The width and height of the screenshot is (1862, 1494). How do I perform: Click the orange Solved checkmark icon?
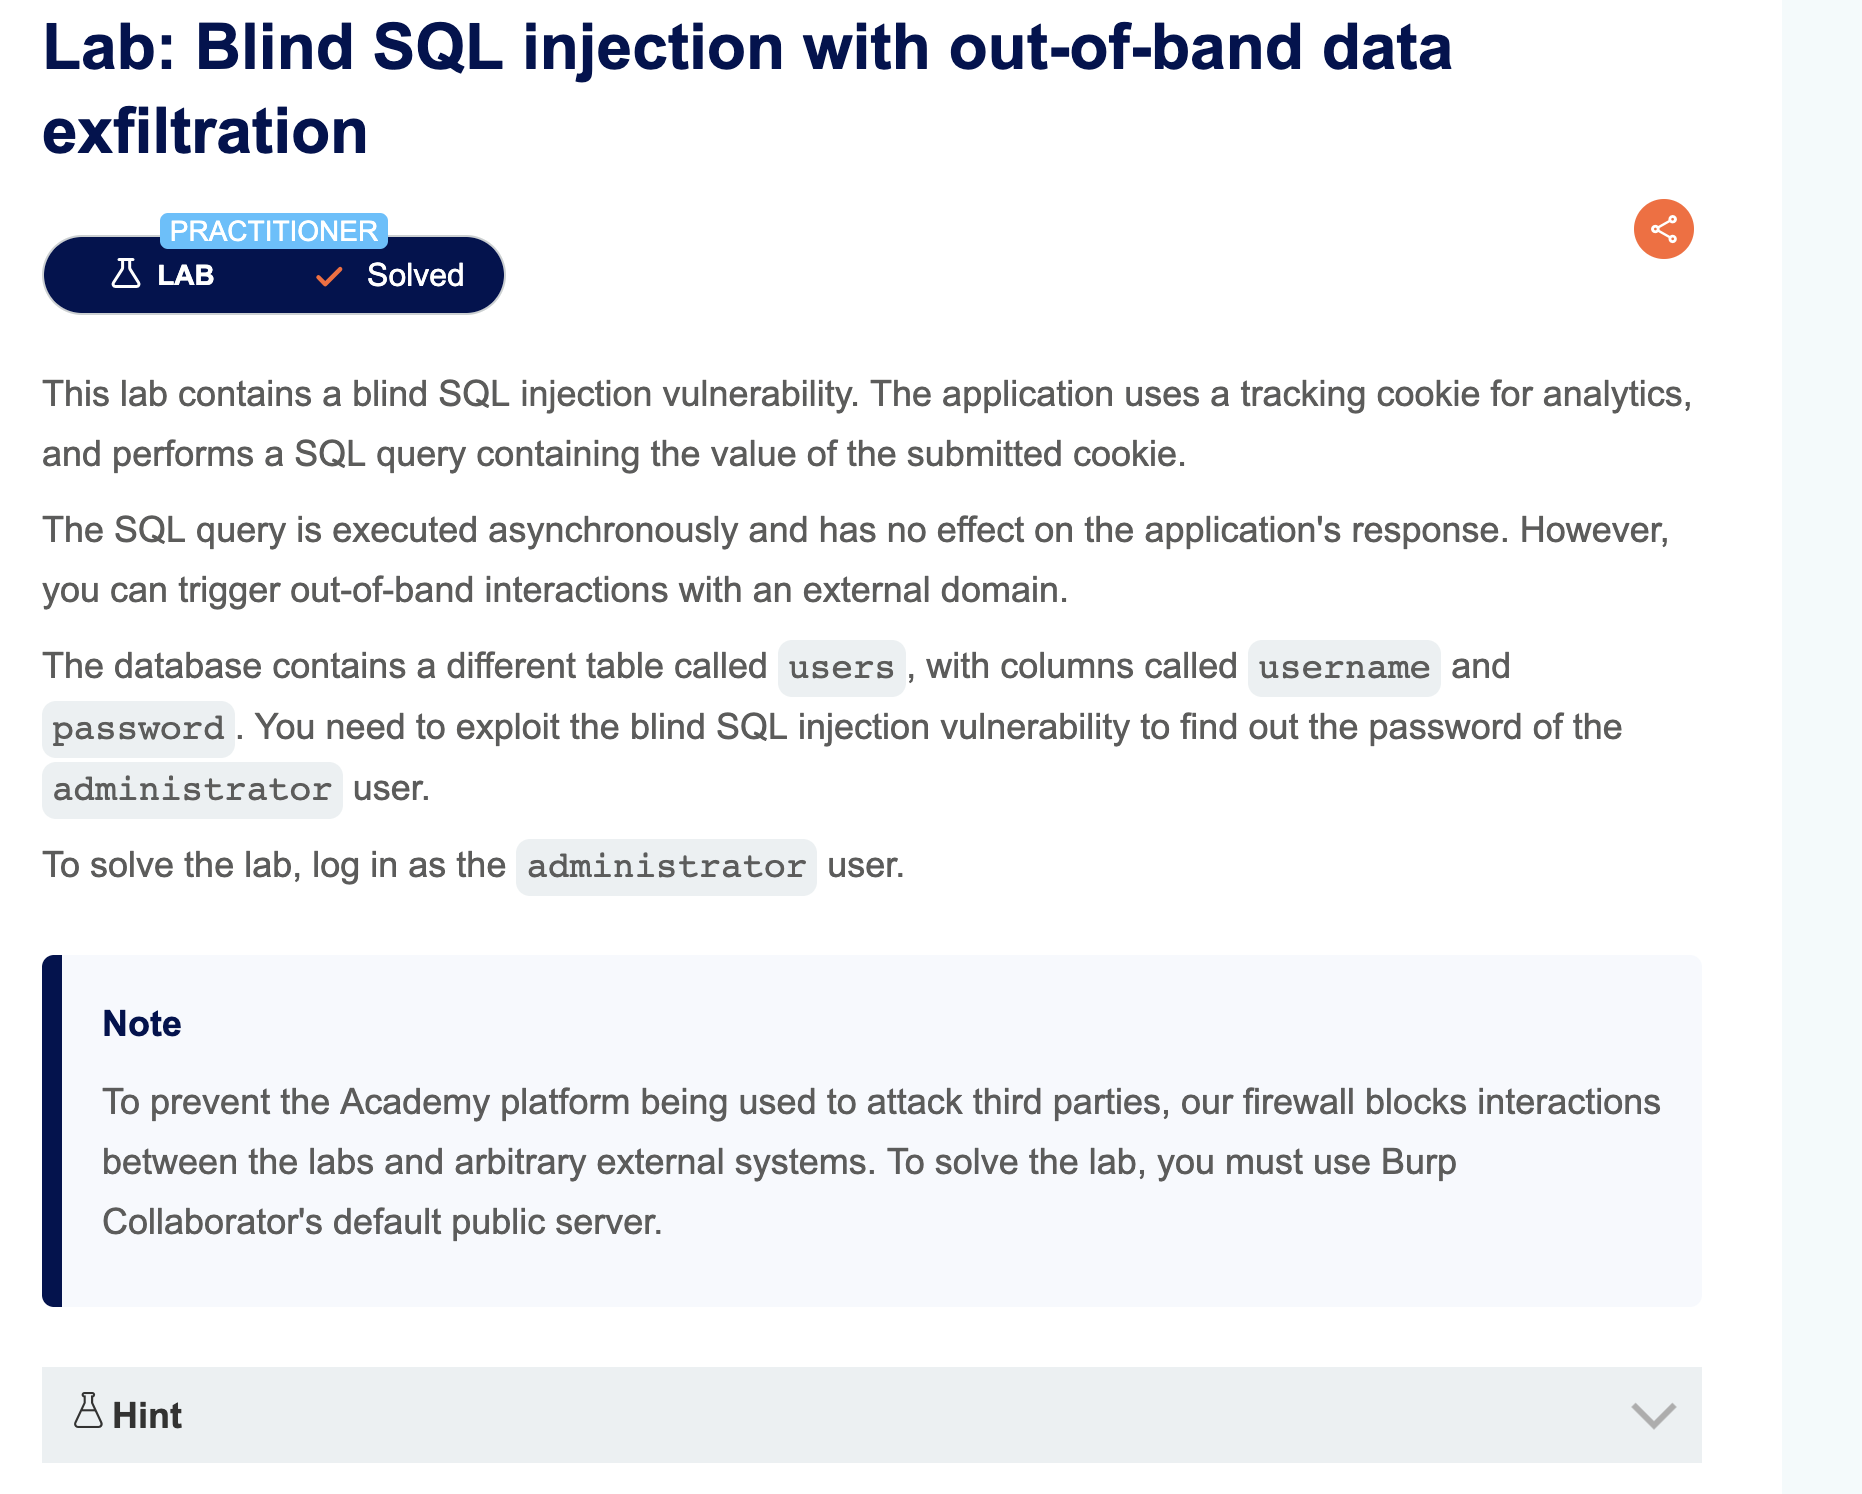tap(329, 276)
